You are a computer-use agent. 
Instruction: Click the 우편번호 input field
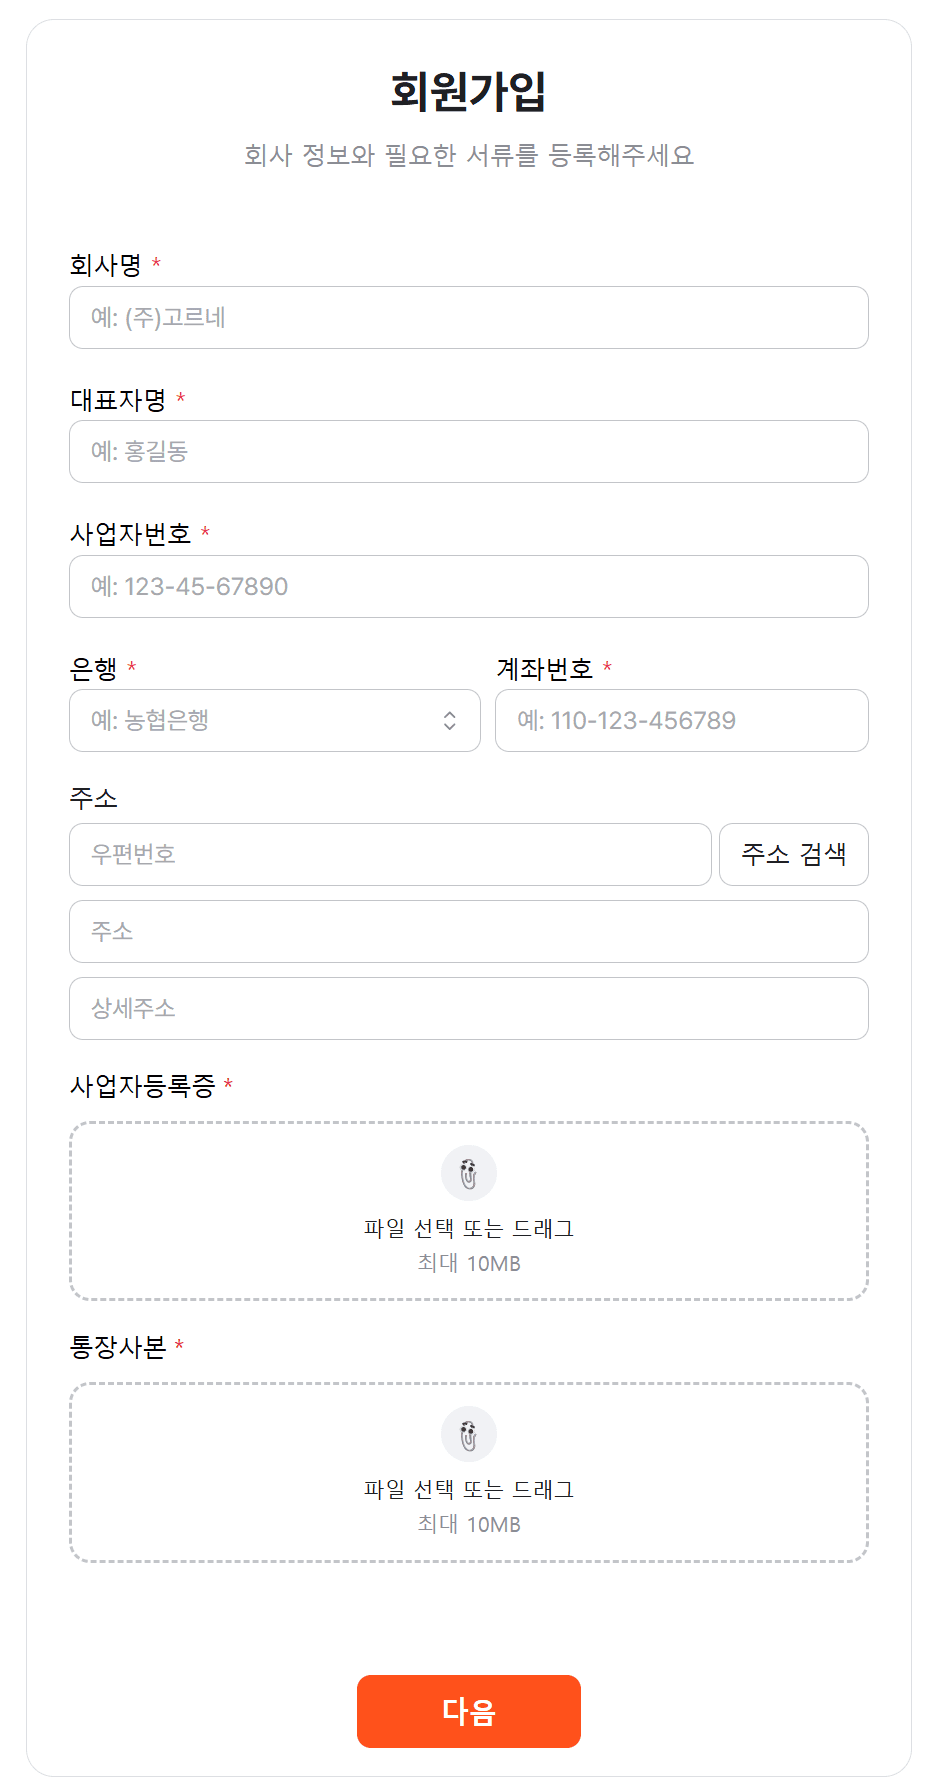click(x=390, y=854)
